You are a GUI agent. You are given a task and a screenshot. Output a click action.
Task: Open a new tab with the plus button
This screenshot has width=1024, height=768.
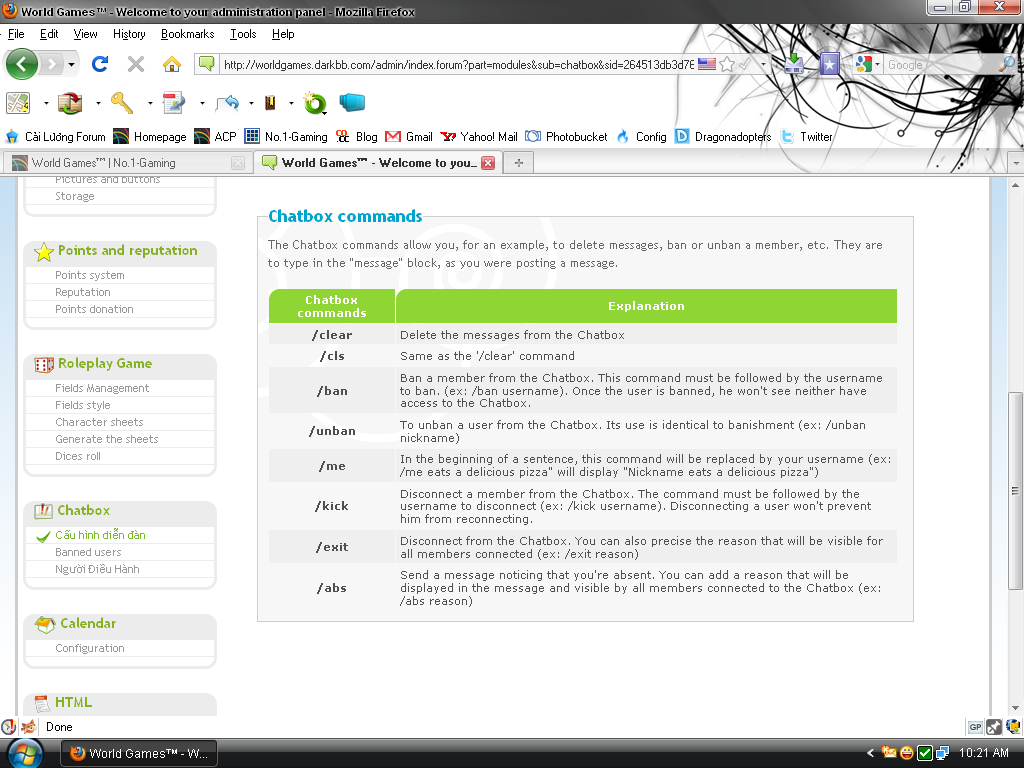[x=519, y=163]
